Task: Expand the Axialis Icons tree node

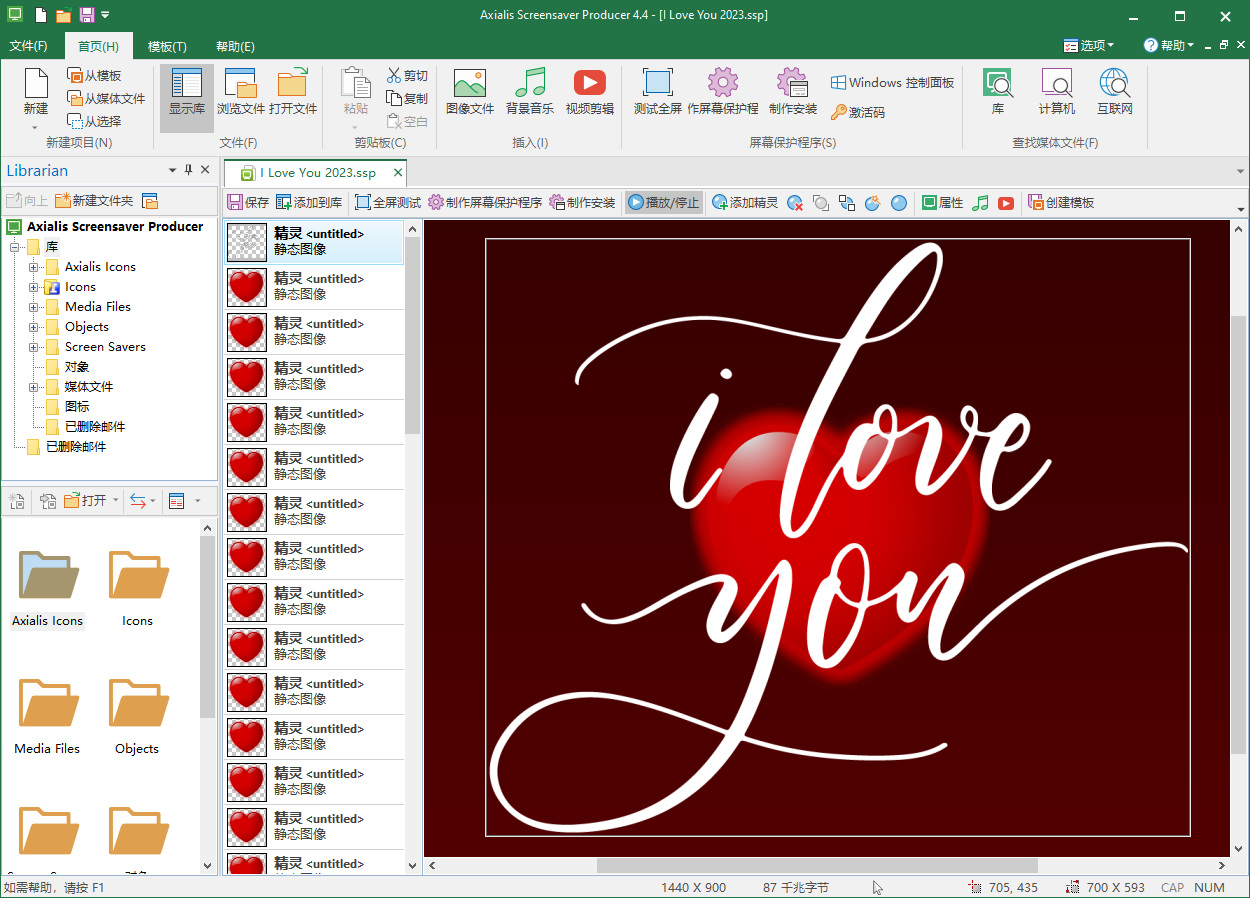Action: tap(34, 266)
